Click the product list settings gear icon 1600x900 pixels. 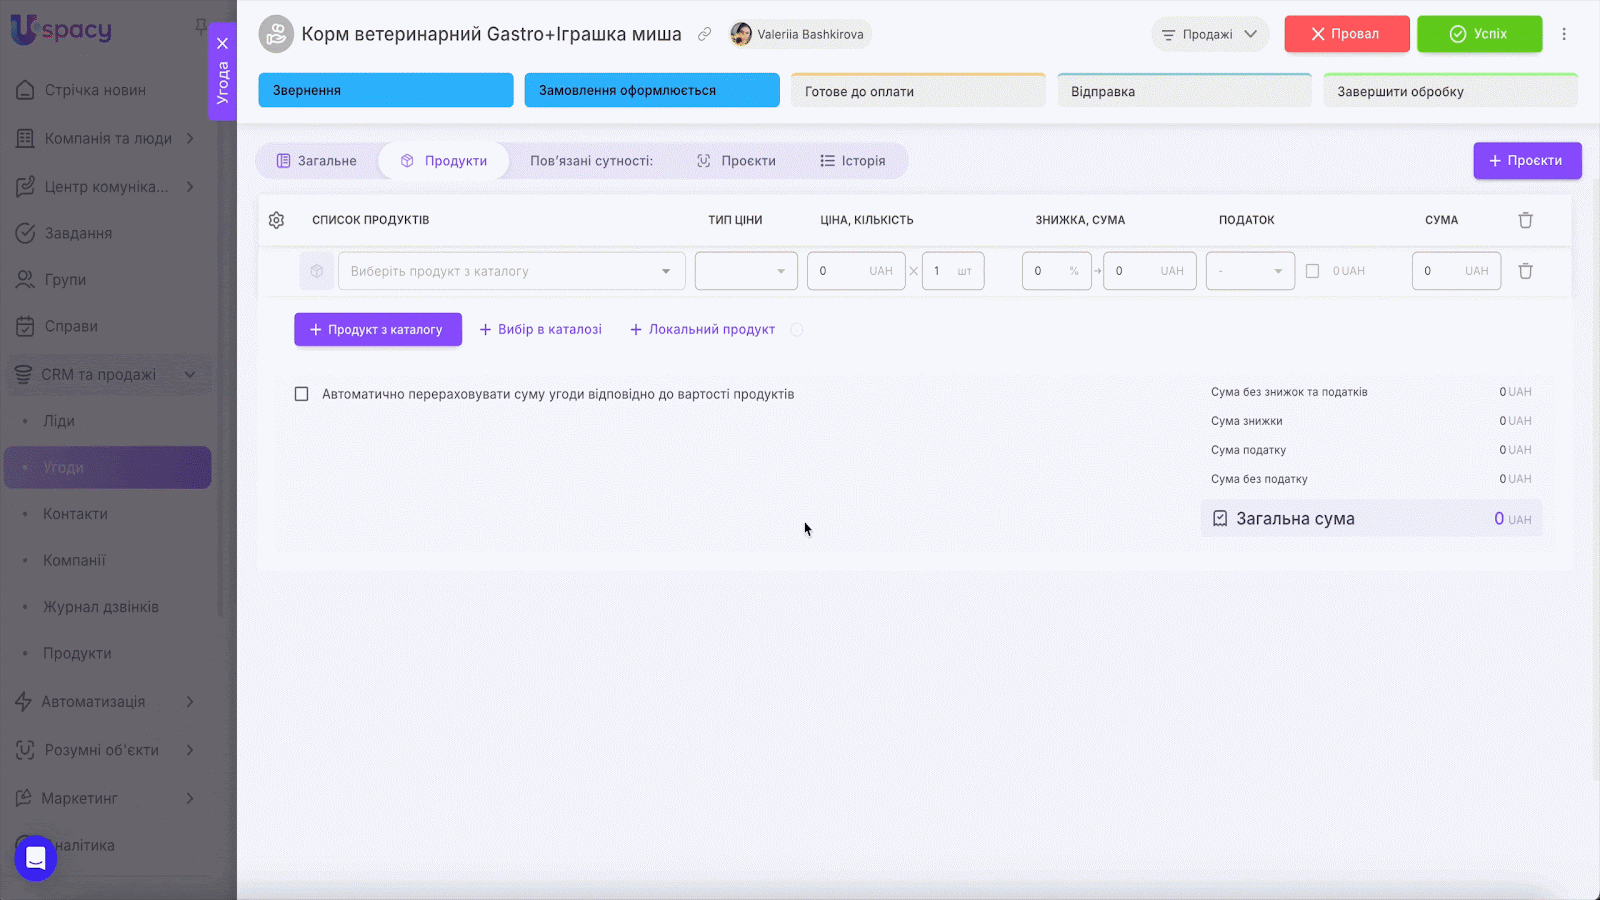point(277,220)
